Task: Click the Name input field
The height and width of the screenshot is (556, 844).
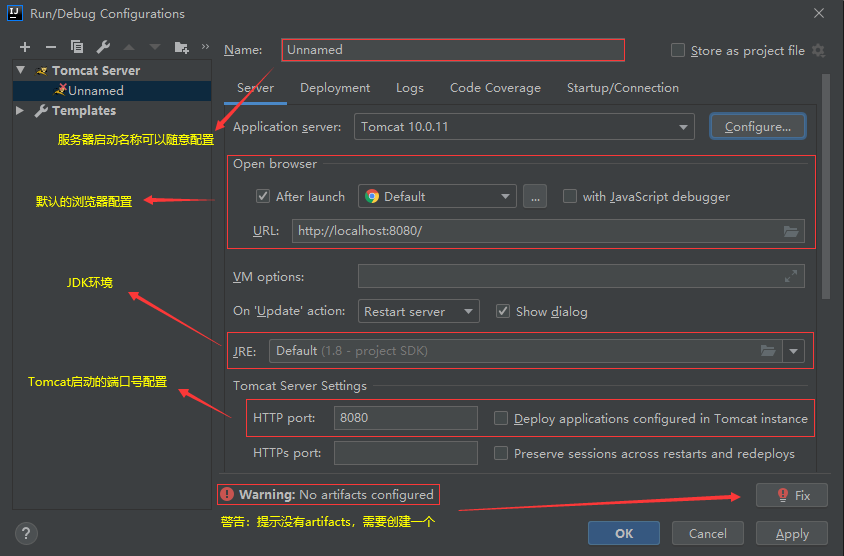Action: [453, 50]
